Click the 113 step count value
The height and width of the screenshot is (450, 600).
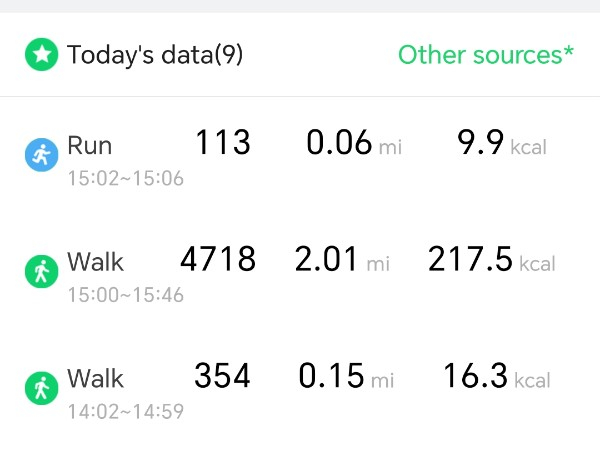pyautogui.click(x=222, y=144)
